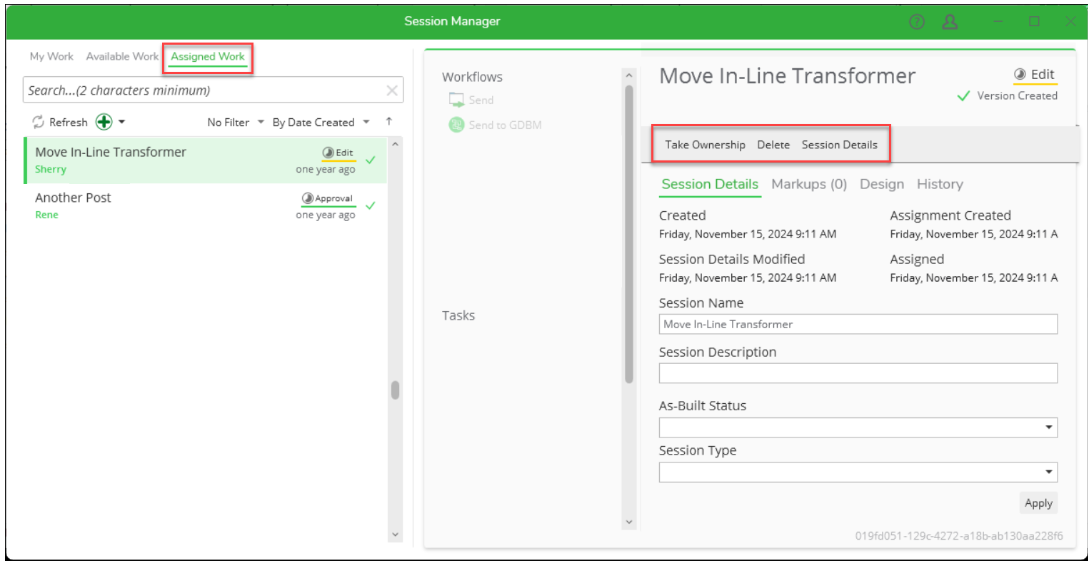Open the Session Details tab

pos(710,185)
